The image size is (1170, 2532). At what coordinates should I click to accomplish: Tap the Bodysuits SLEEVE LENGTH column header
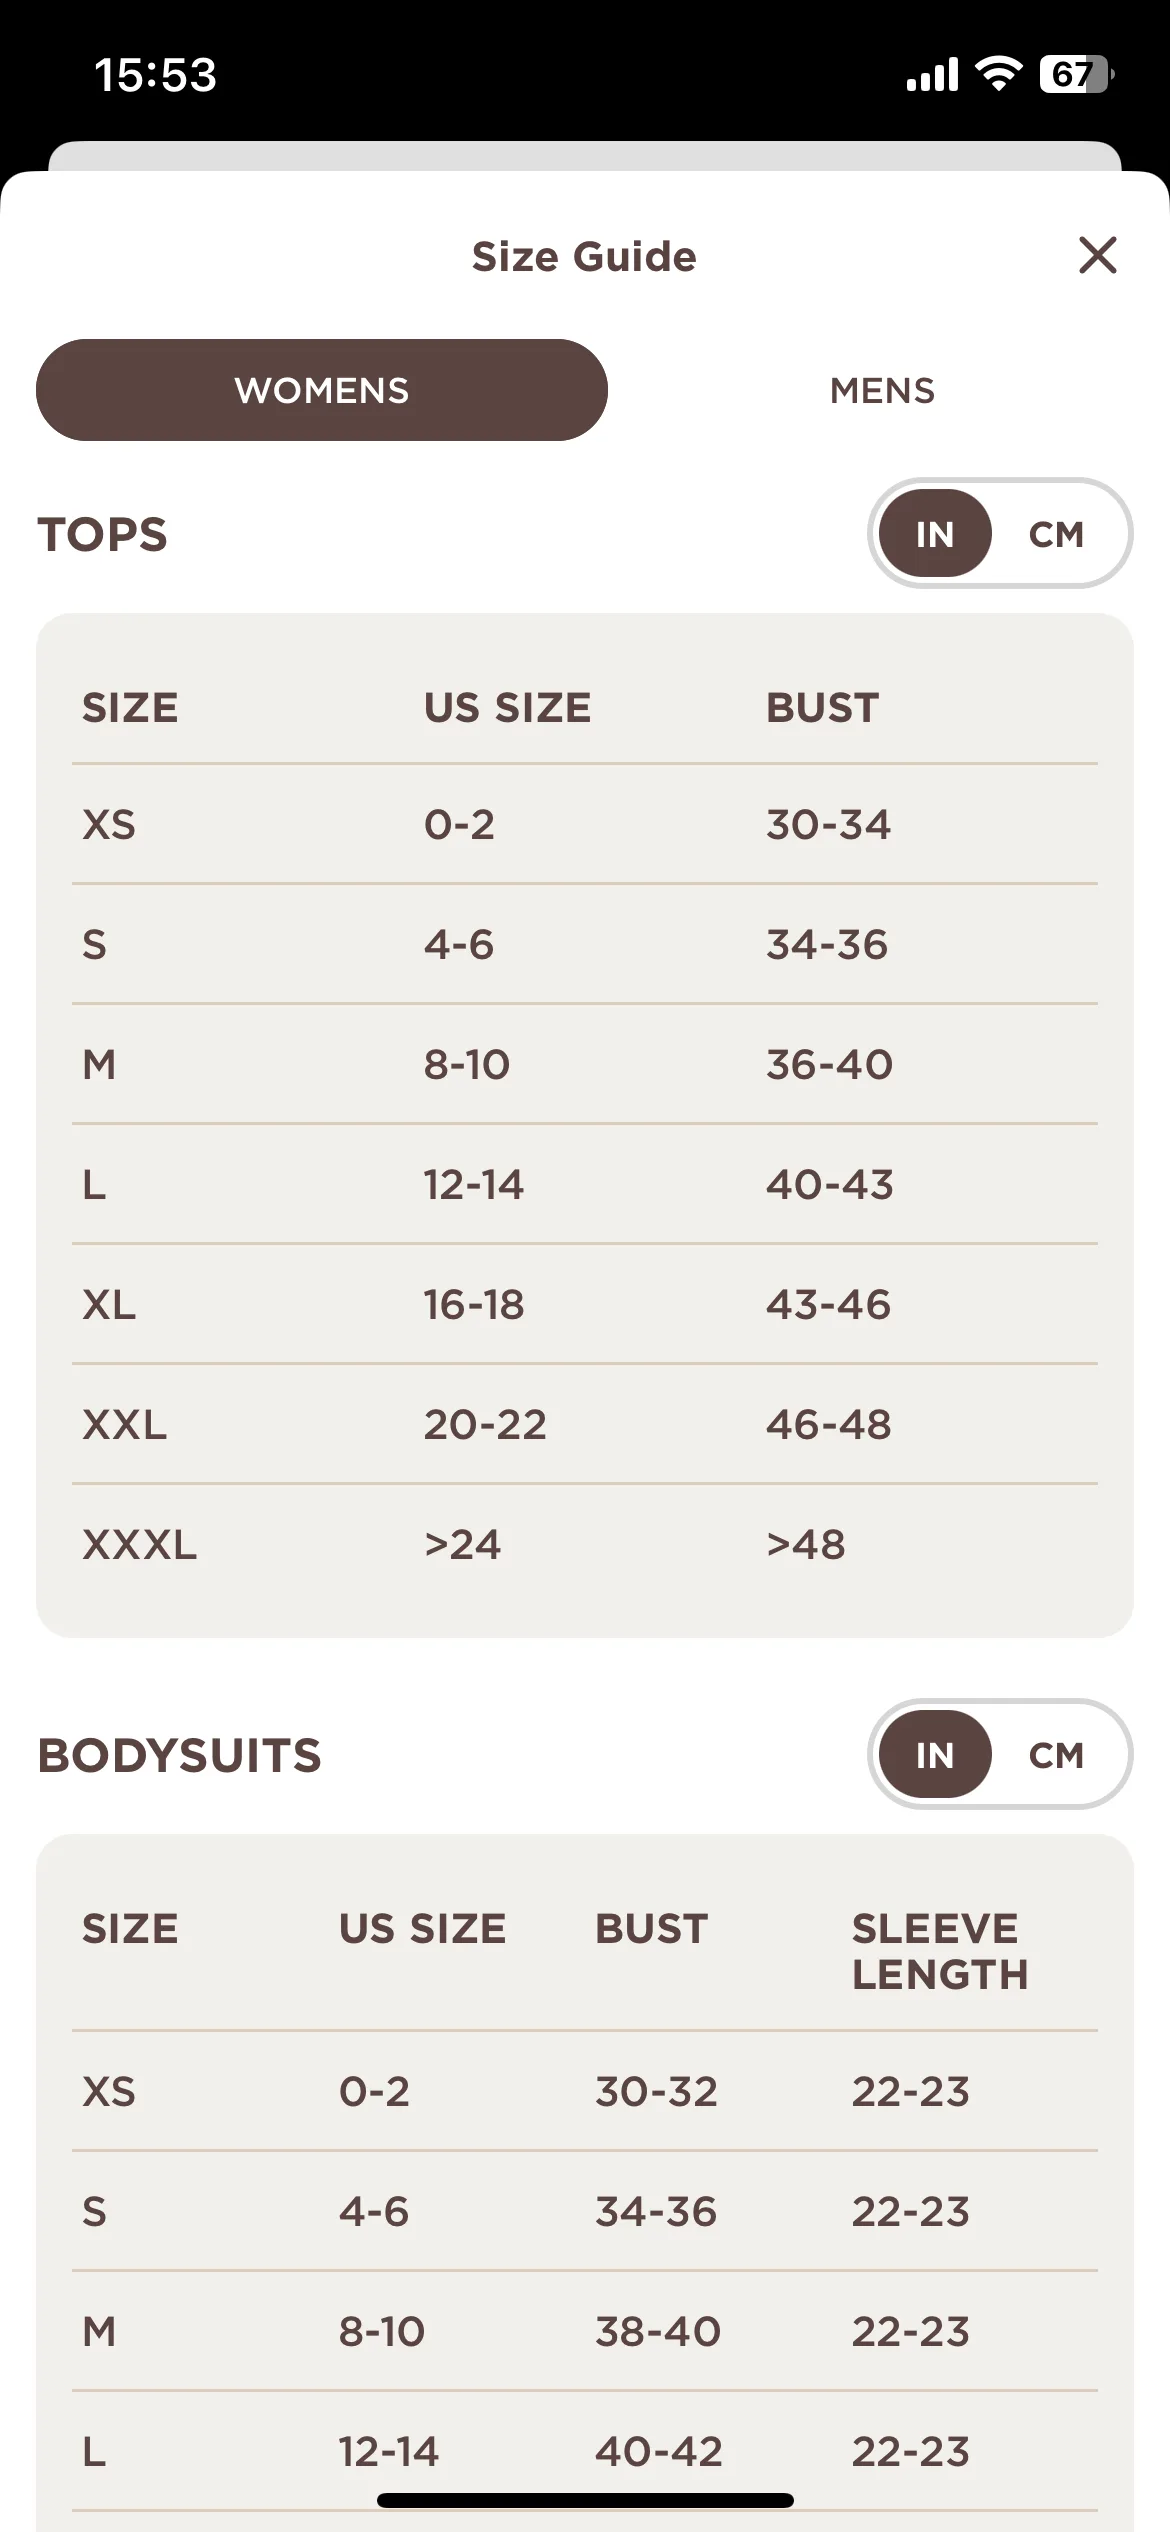click(x=940, y=1951)
